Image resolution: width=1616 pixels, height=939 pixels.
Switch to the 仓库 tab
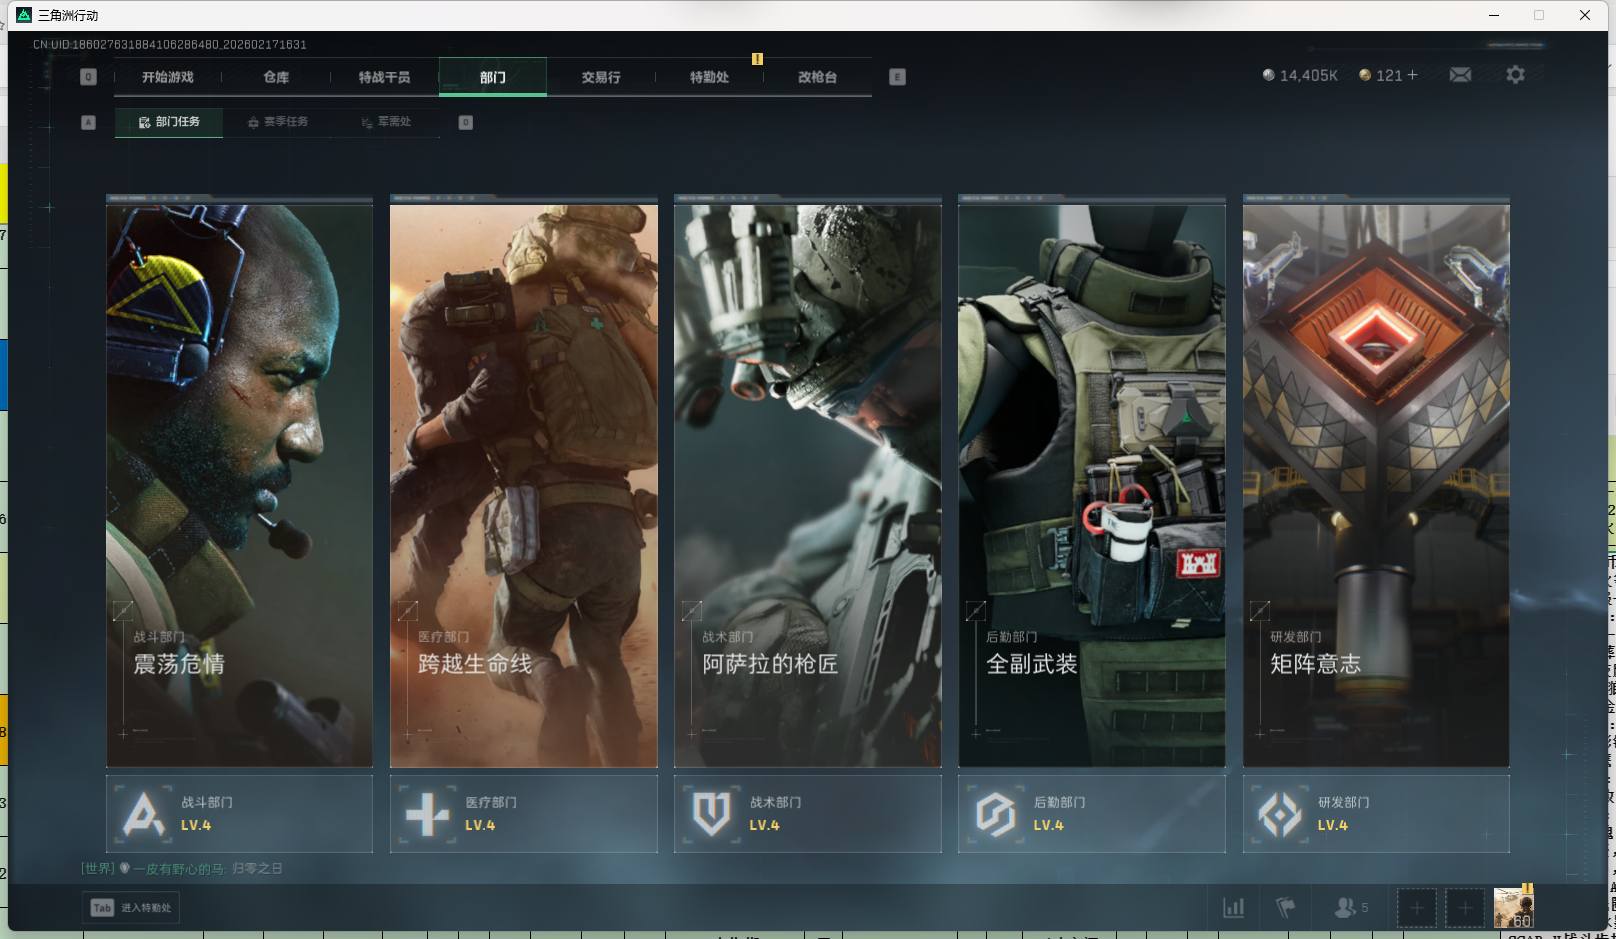tap(276, 77)
